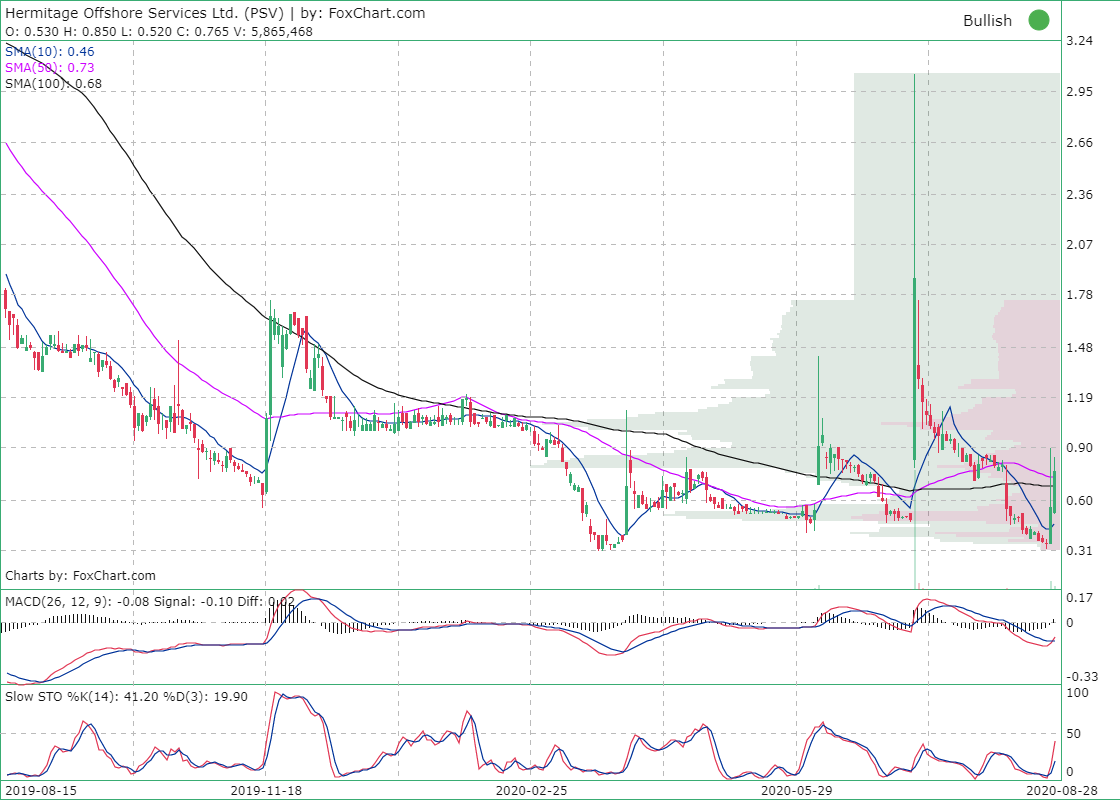Select the SMA(50): 0.73 legend label
This screenshot has width=1120, height=800.
pyautogui.click(x=49, y=67)
